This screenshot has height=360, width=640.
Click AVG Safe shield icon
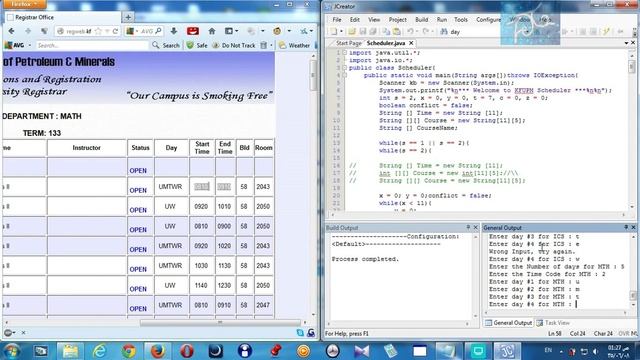tap(190, 45)
